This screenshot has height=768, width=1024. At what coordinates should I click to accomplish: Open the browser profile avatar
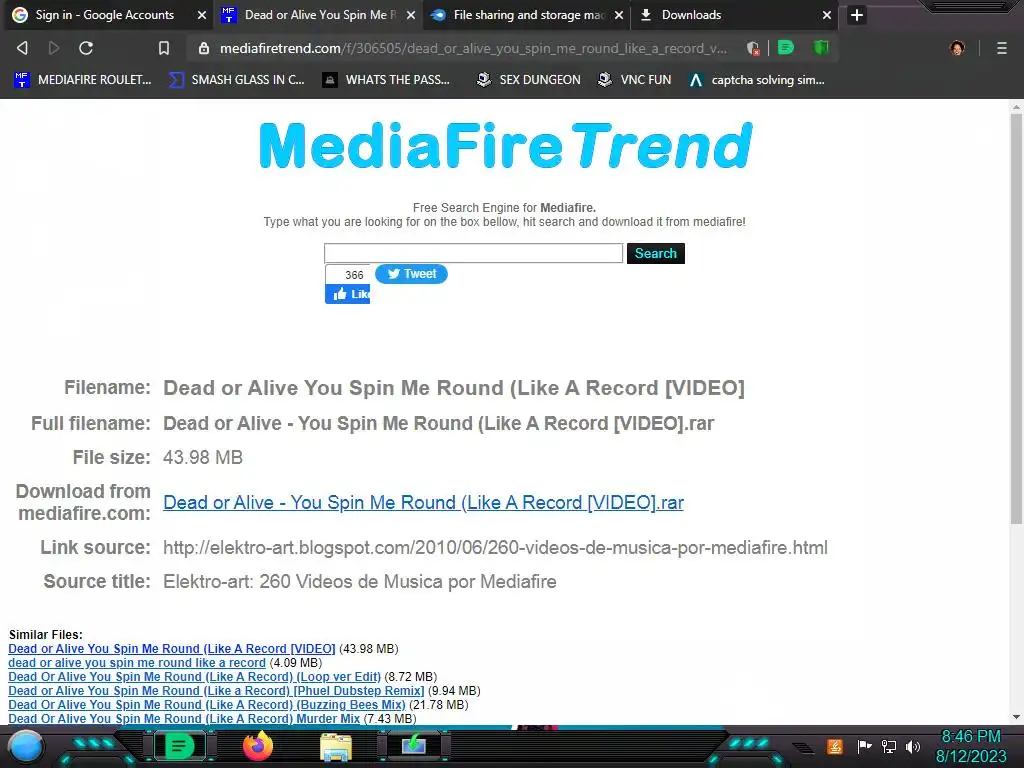tap(957, 48)
